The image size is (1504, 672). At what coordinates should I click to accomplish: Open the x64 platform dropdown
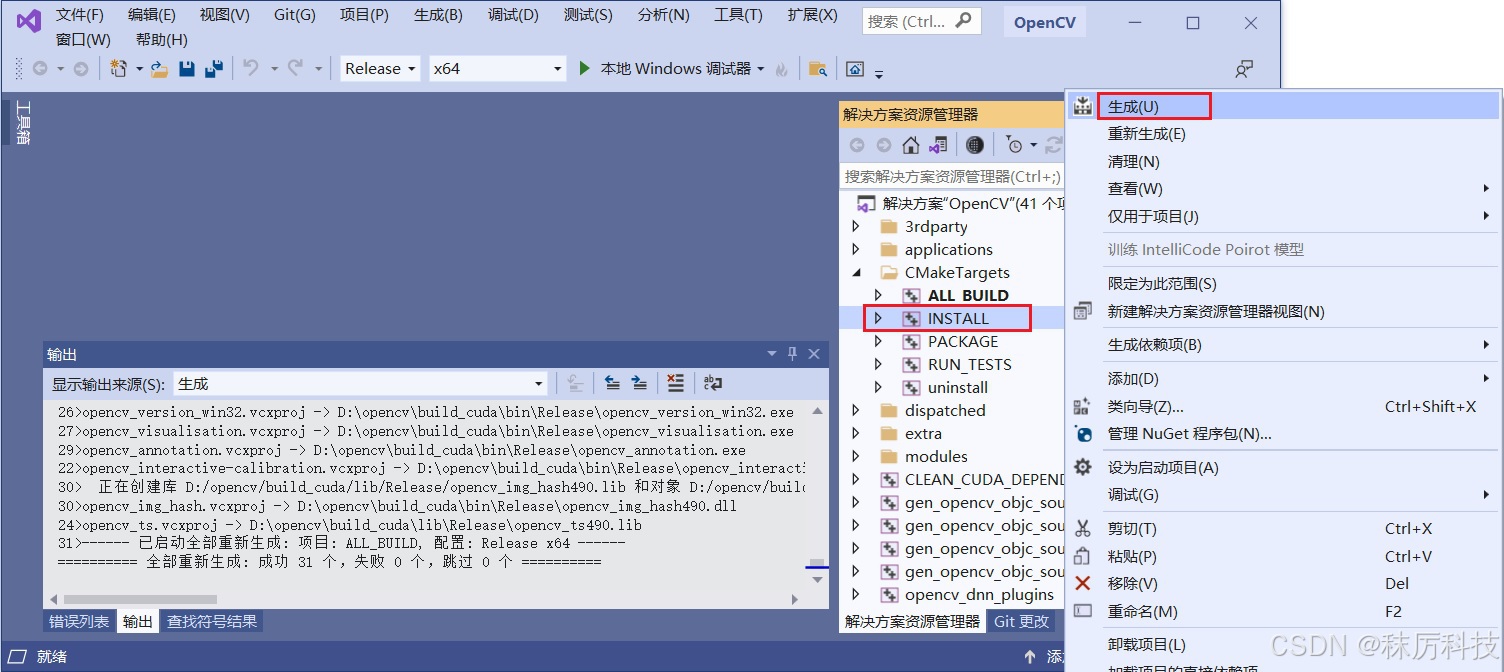(x=498, y=68)
